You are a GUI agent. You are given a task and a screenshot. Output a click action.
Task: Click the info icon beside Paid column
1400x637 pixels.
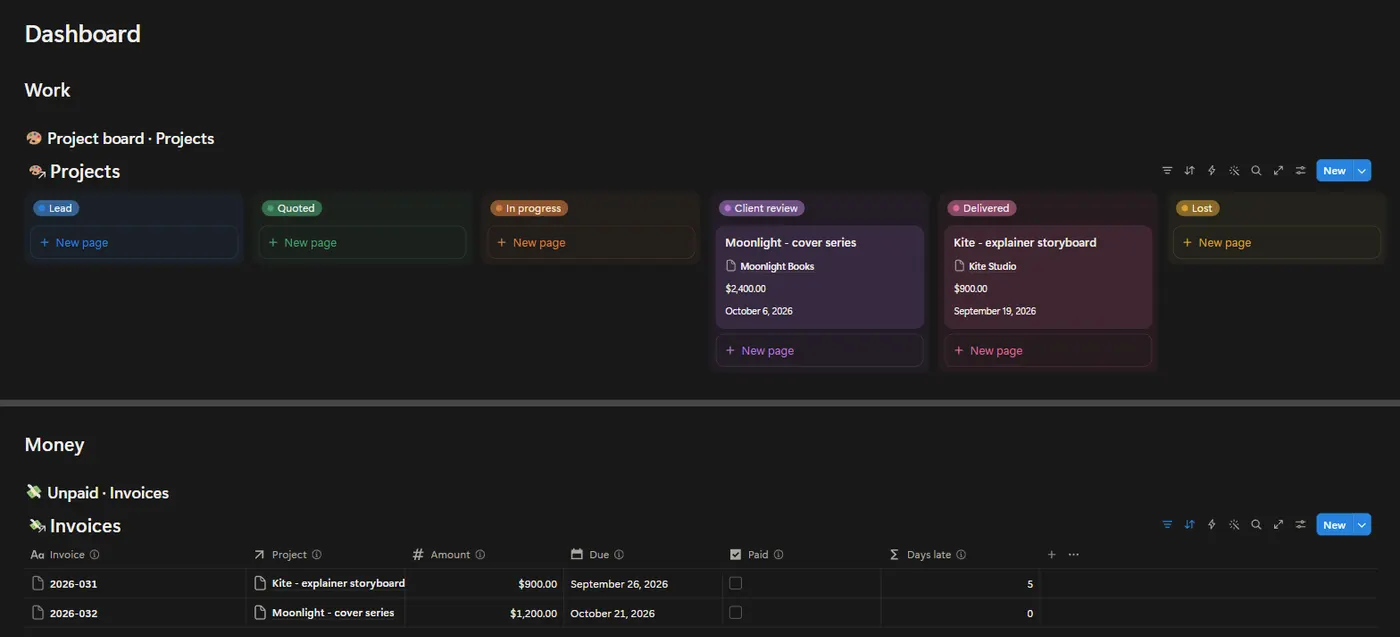(779, 555)
